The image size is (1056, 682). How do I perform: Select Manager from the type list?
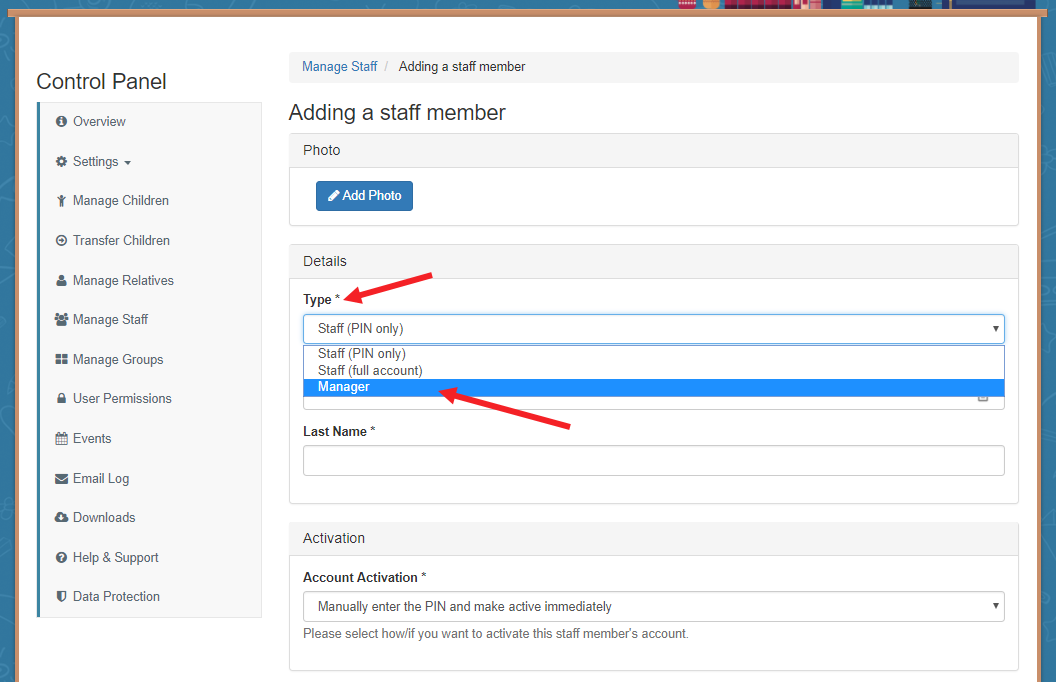click(x=653, y=387)
